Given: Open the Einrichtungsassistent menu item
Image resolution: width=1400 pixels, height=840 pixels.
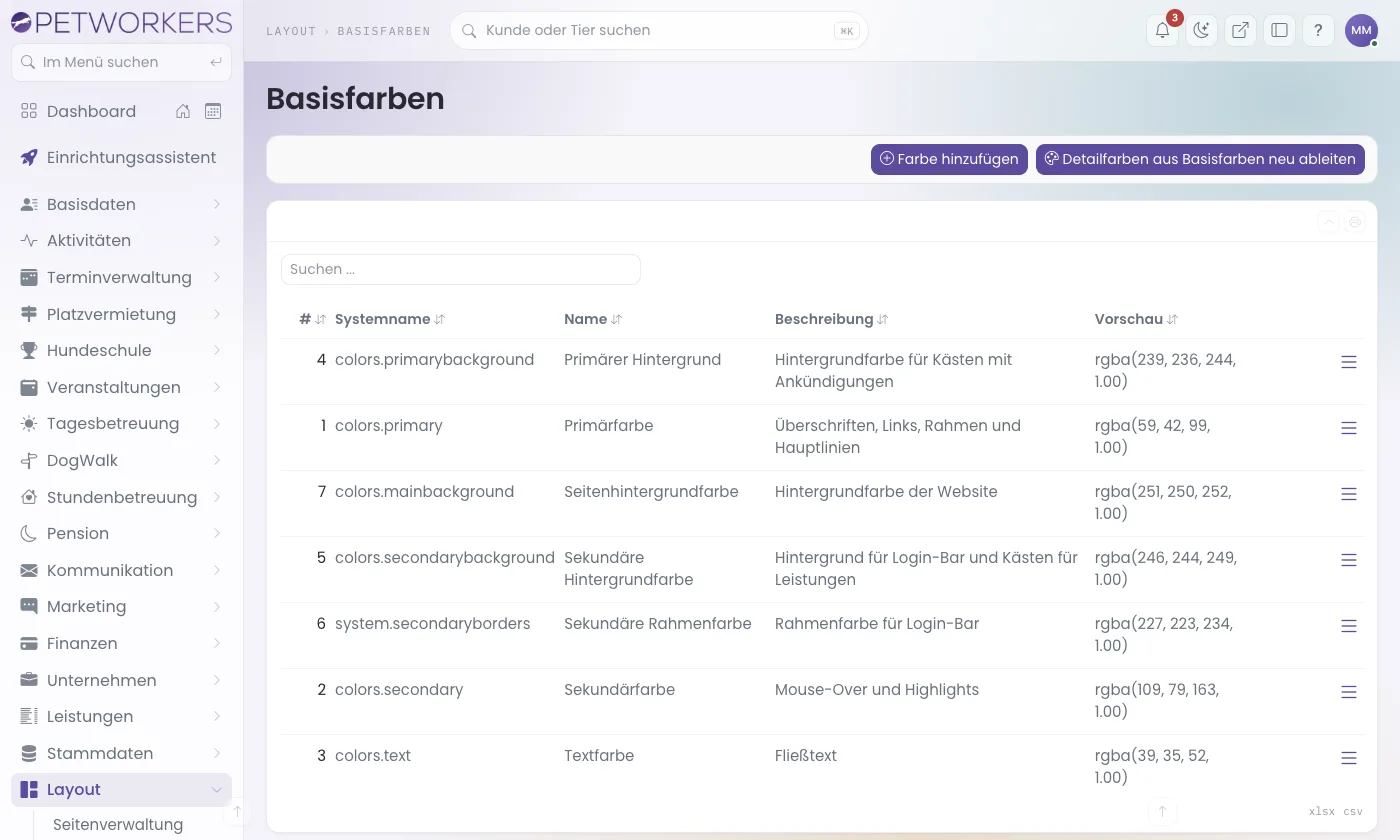Looking at the screenshot, I should [121, 158].
